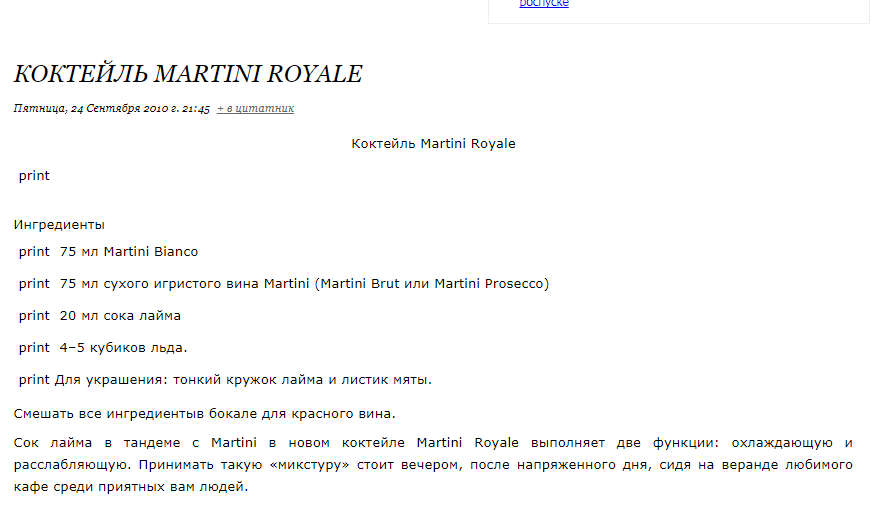
Task: Click the text '75 мл Martini Bianco'
Action: tap(129, 252)
